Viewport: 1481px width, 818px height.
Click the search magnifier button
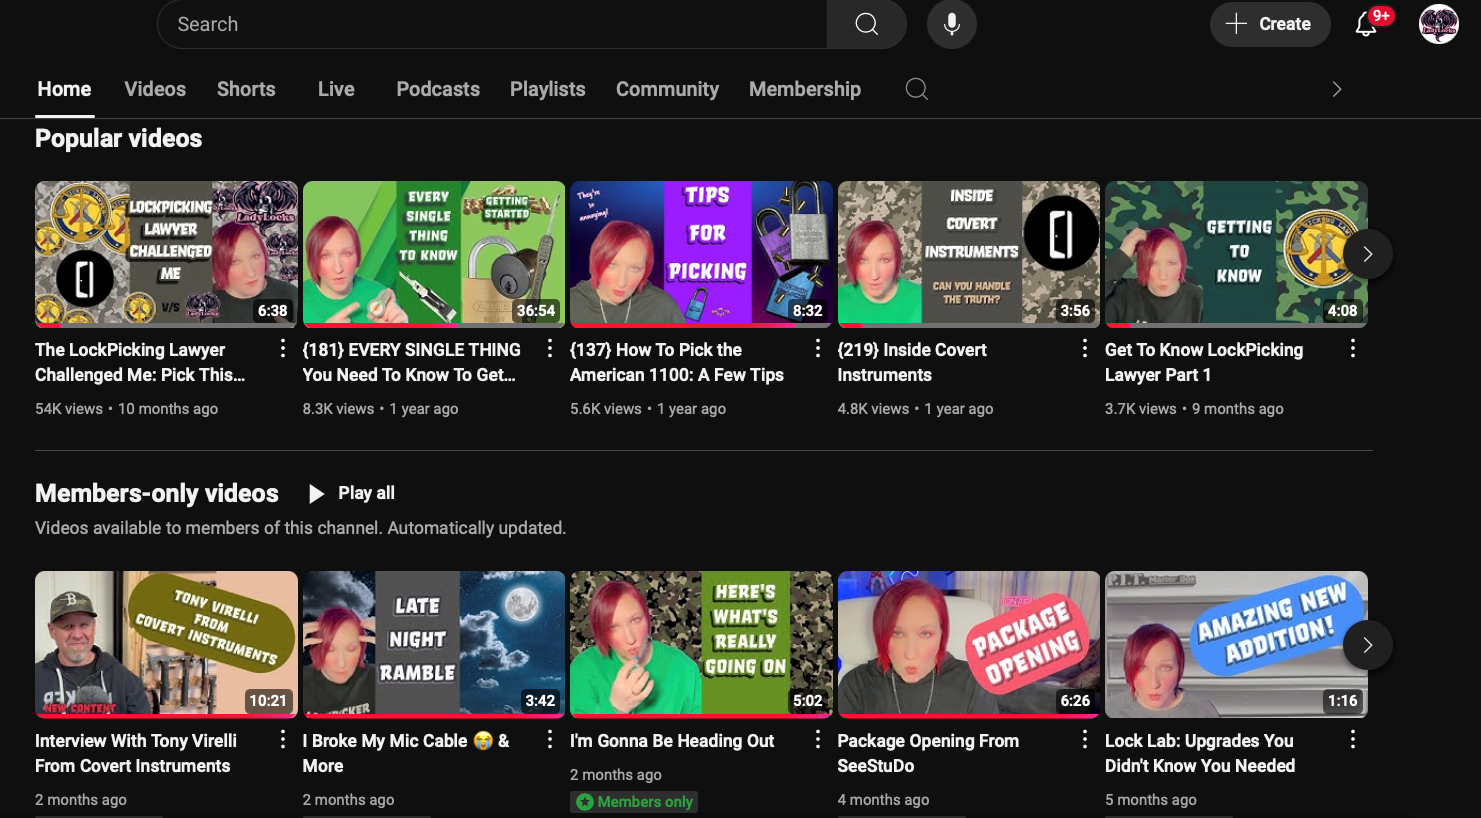[x=867, y=24]
